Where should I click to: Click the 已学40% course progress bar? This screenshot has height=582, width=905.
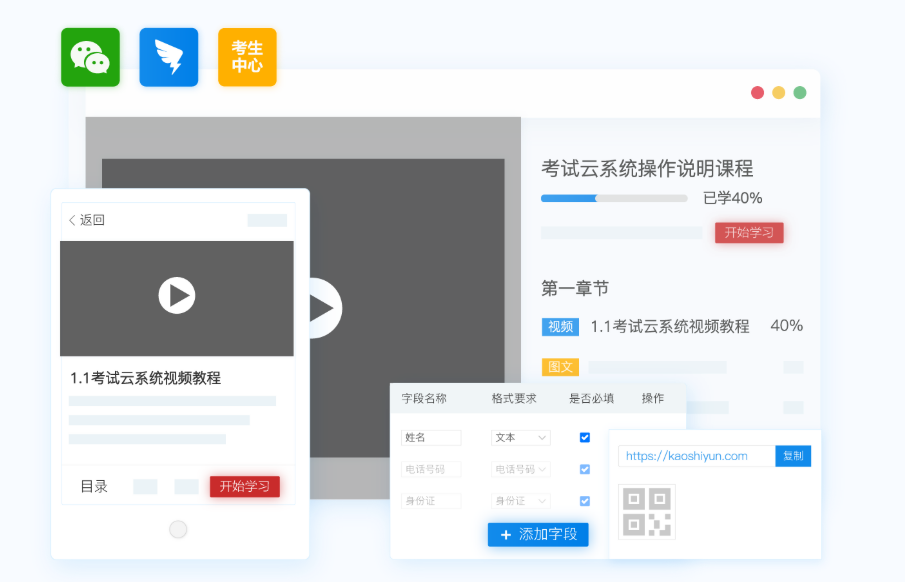[614, 198]
